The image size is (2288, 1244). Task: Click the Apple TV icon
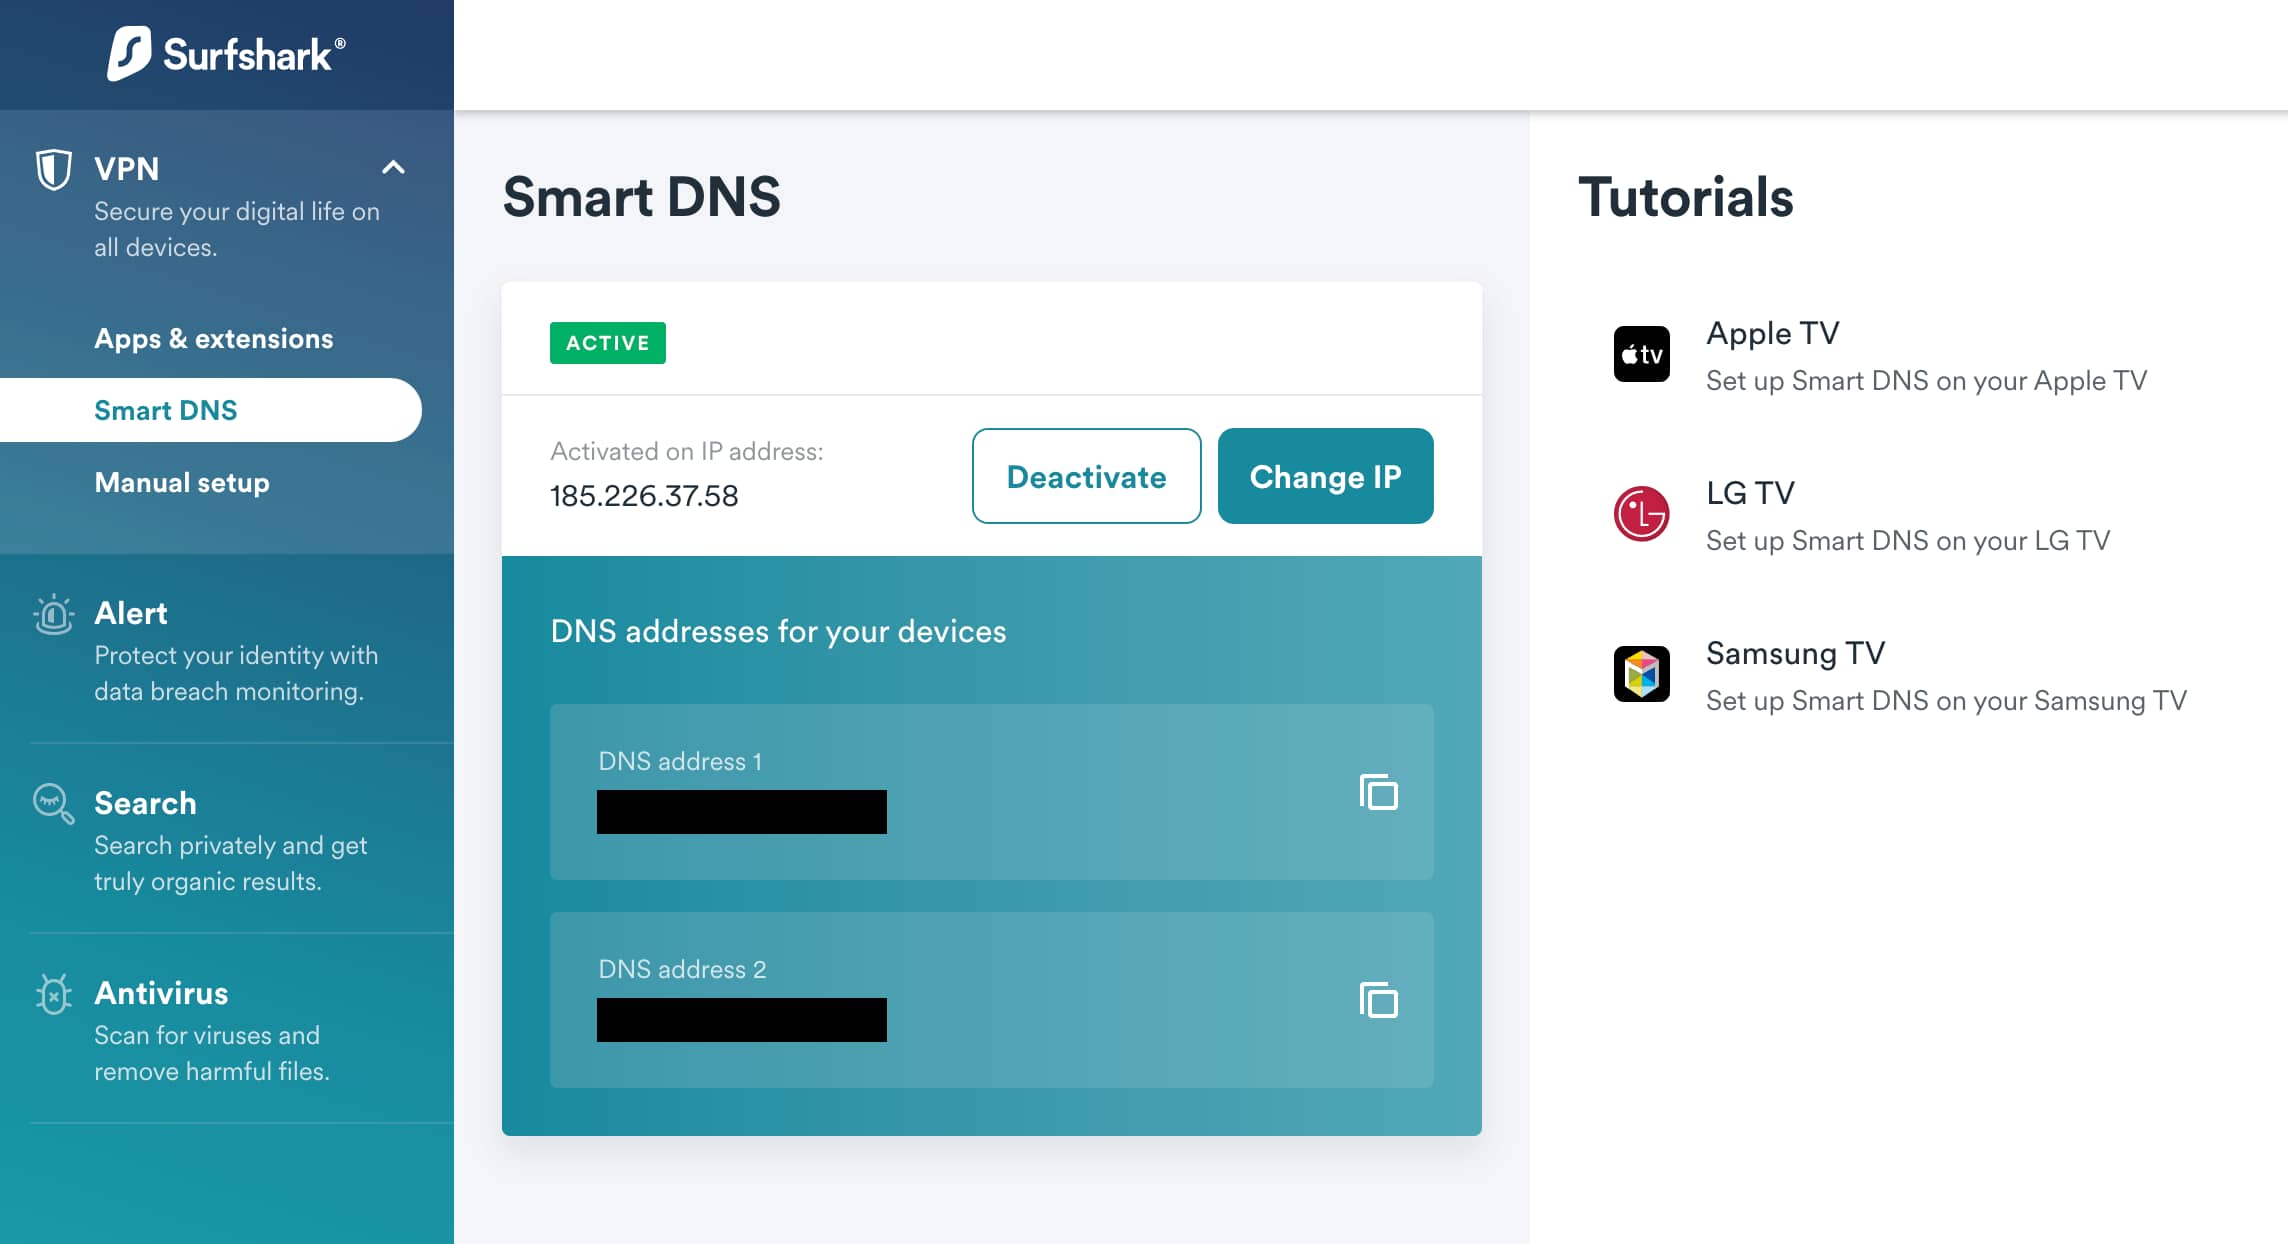click(1642, 354)
